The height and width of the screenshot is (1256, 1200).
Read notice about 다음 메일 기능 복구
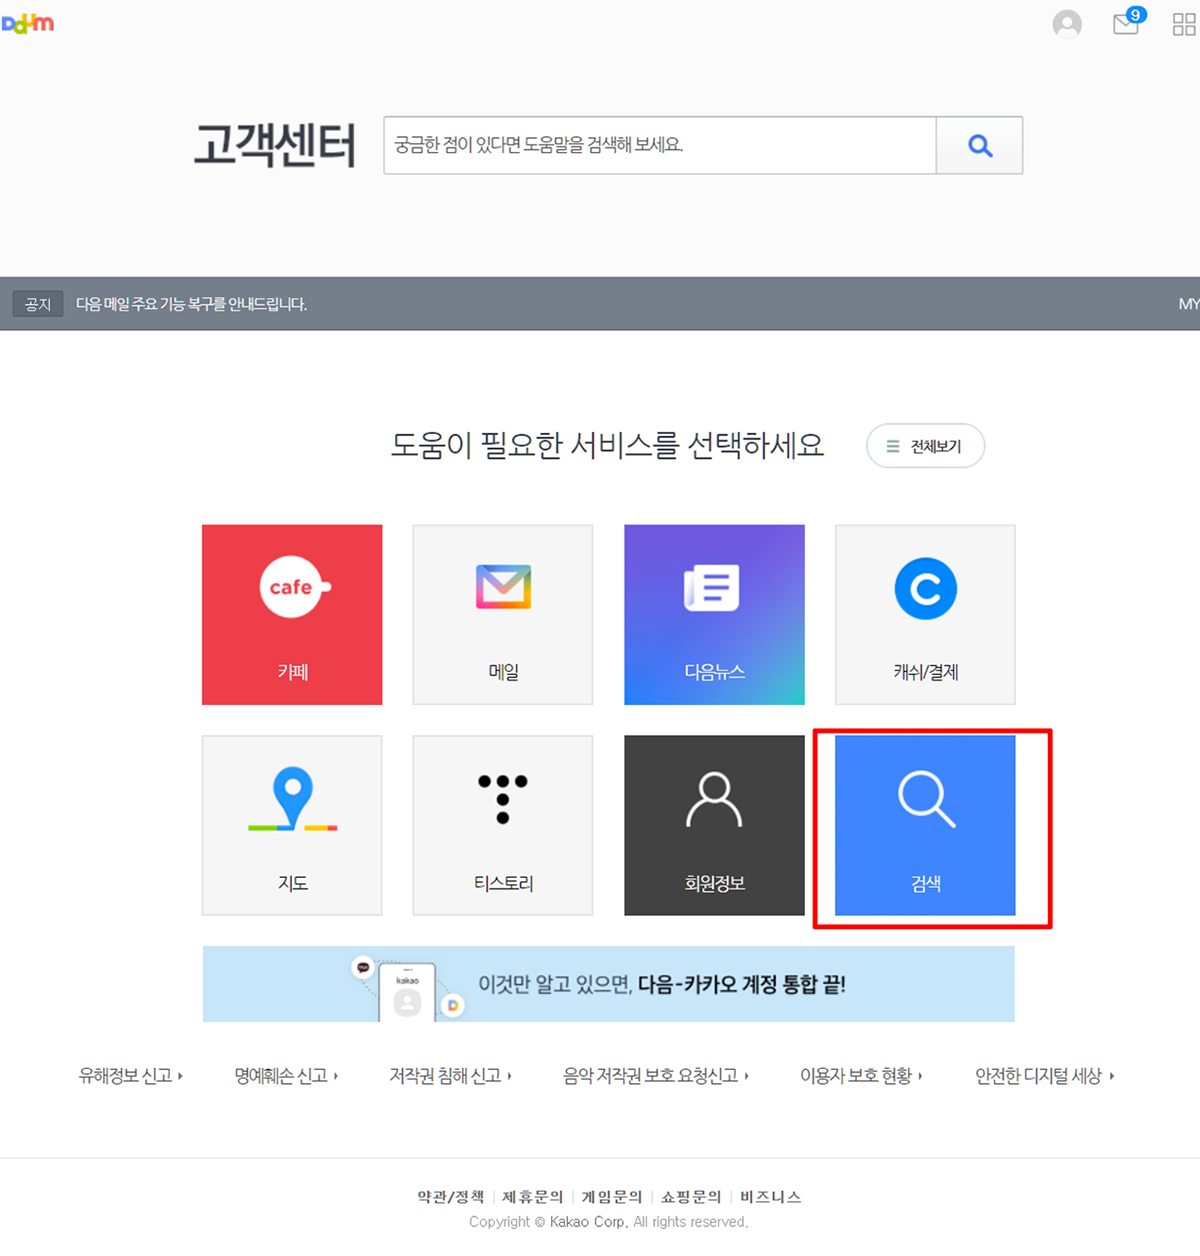(x=191, y=304)
